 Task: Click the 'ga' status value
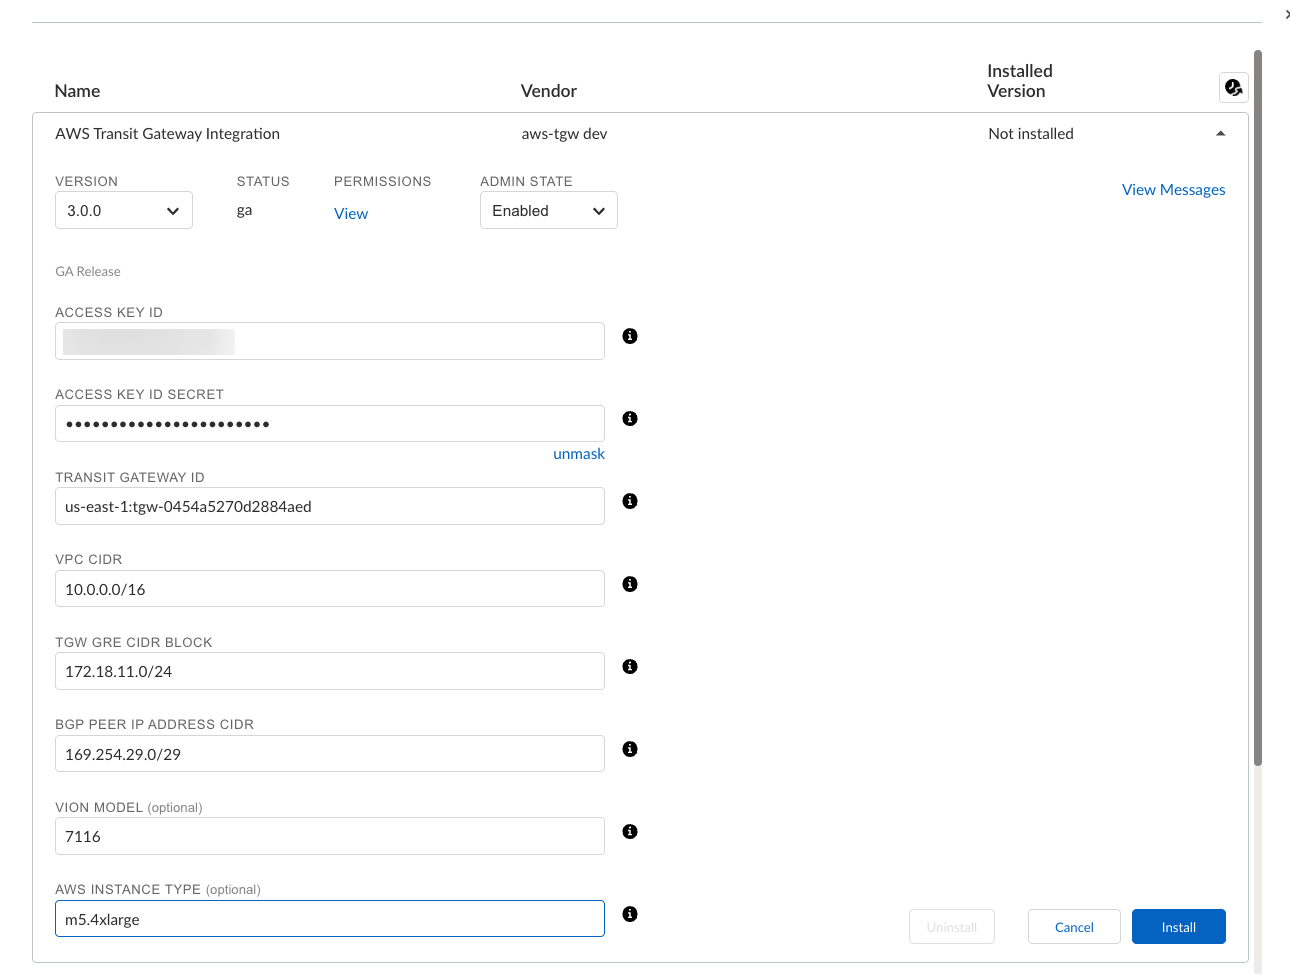point(244,211)
